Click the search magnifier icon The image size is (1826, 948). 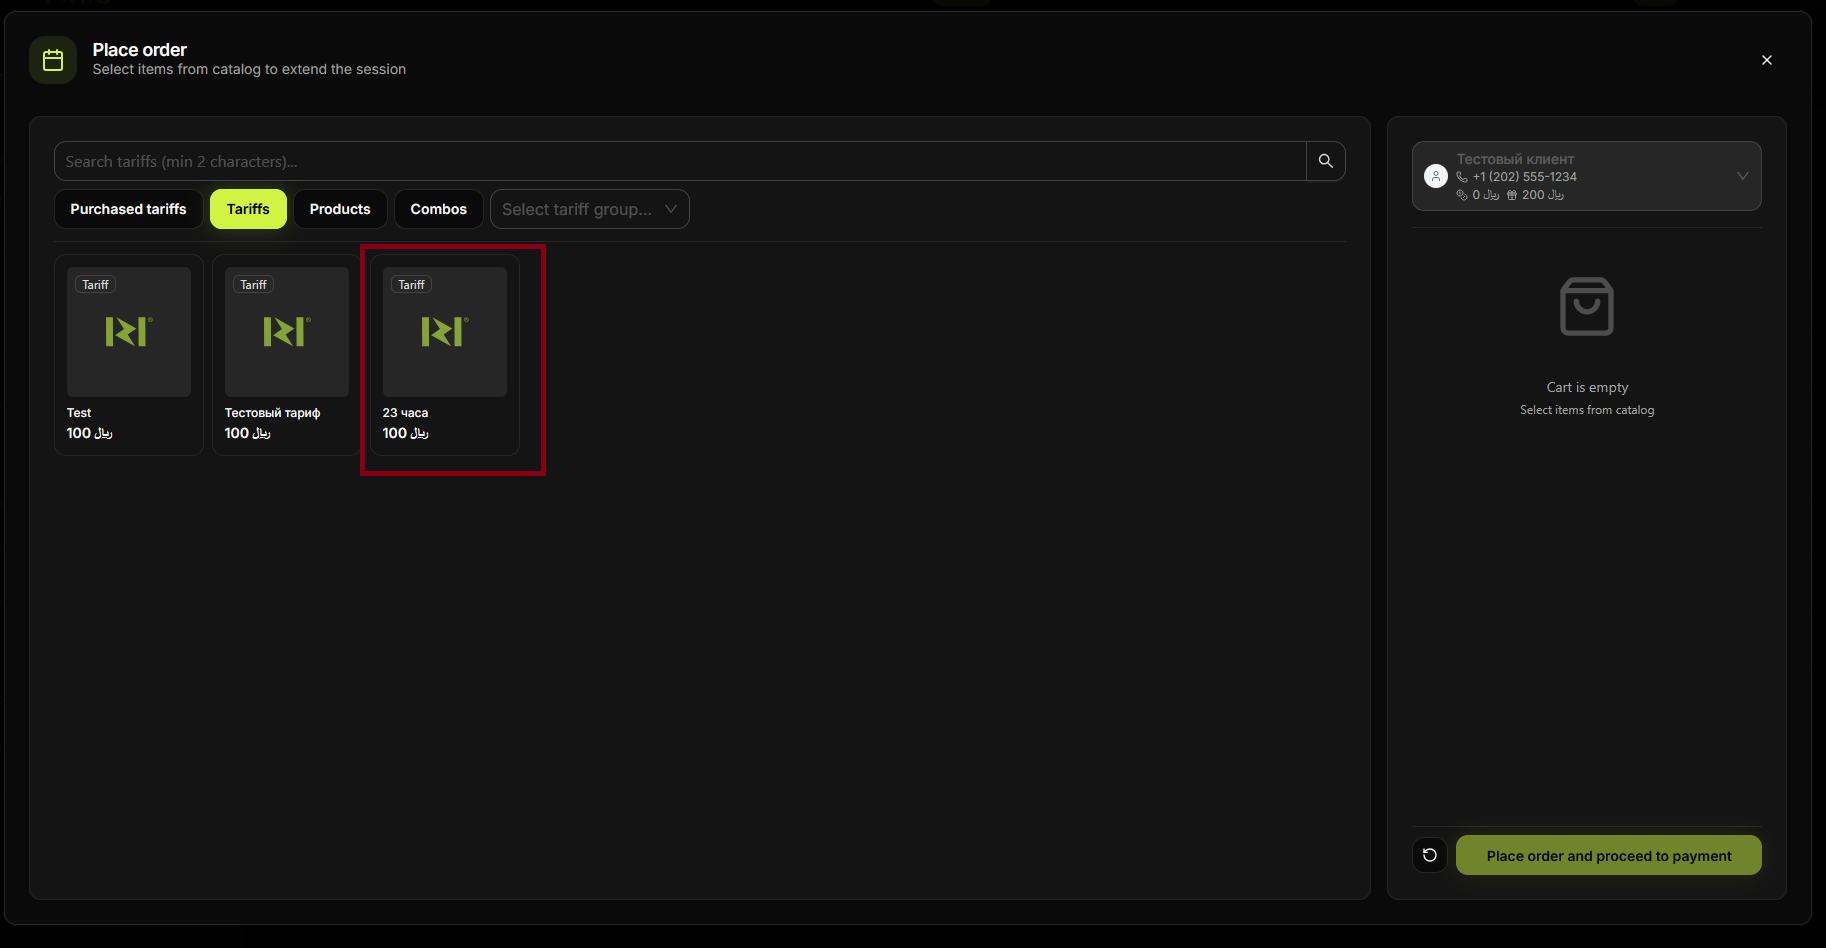click(1325, 161)
